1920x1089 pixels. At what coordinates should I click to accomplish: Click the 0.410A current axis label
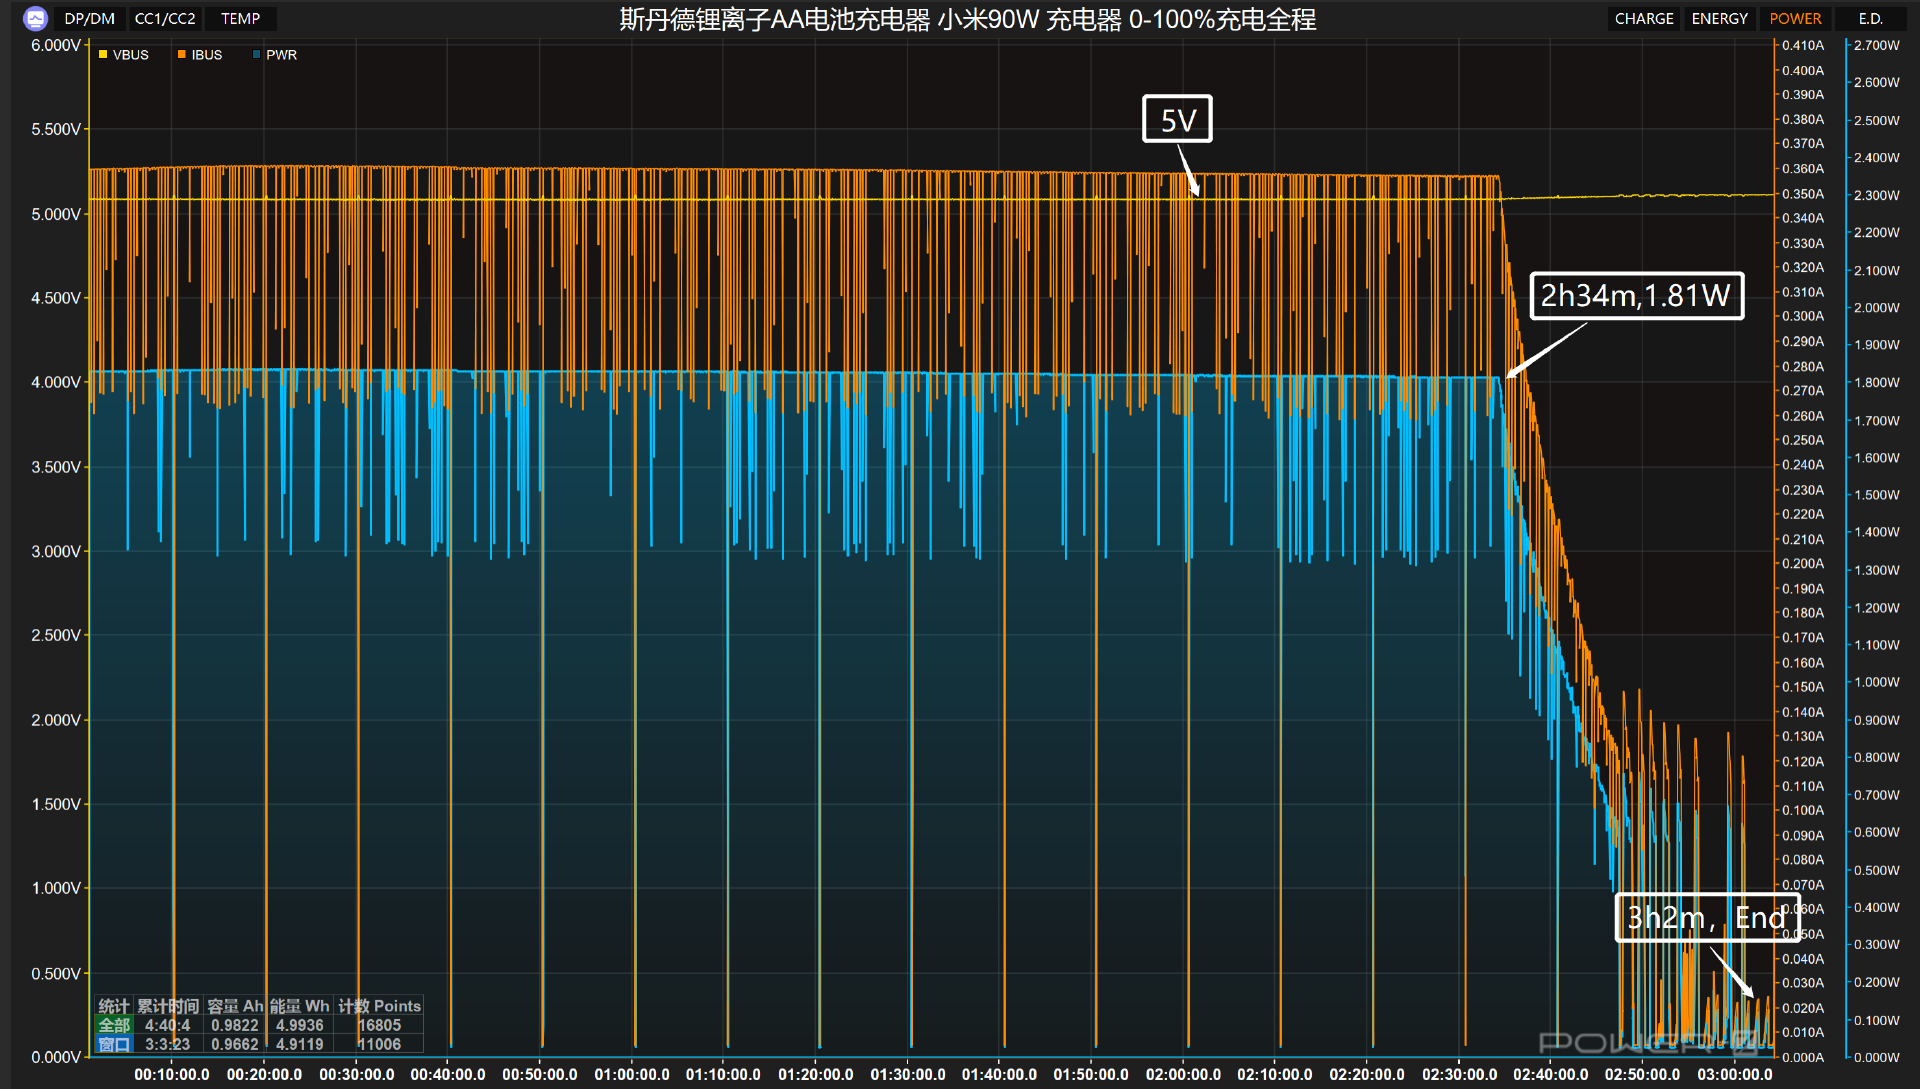[x=1803, y=45]
